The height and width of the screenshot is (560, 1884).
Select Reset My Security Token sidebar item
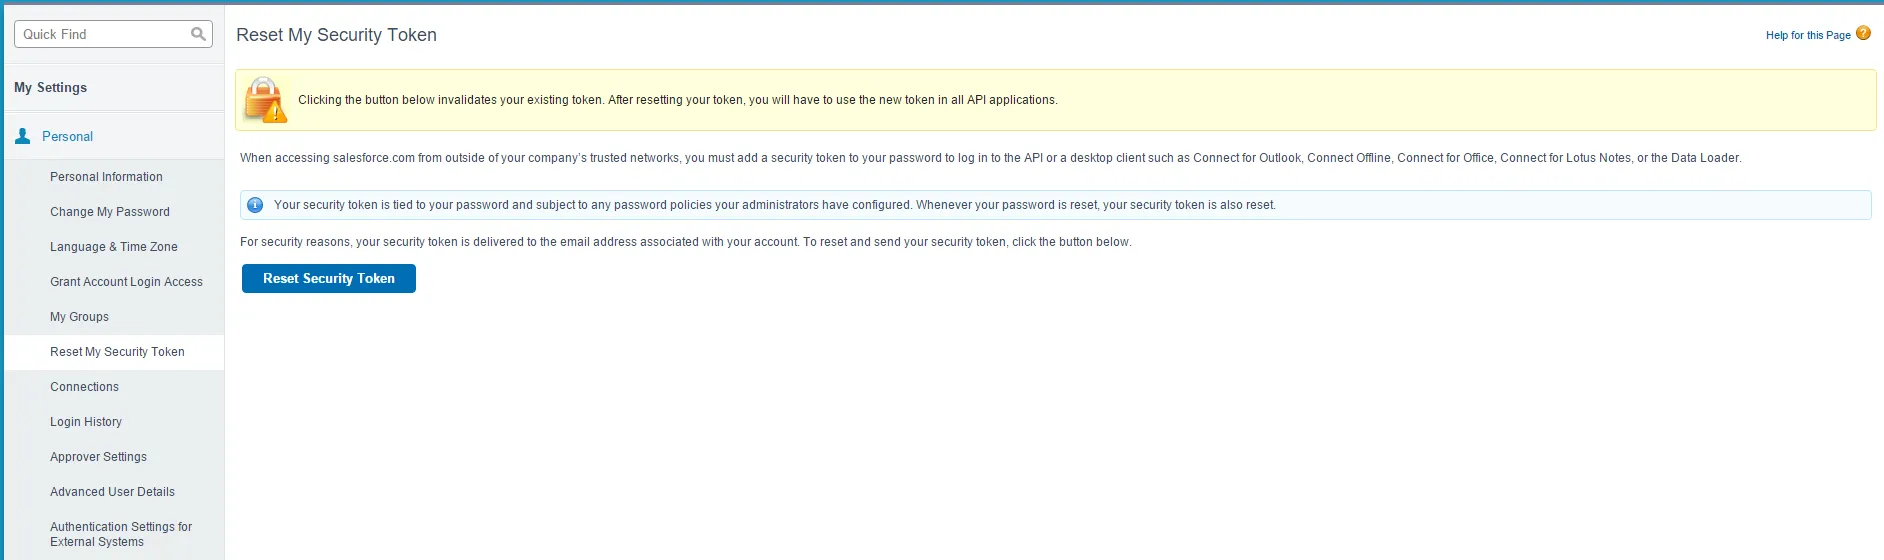[x=117, y=352]
